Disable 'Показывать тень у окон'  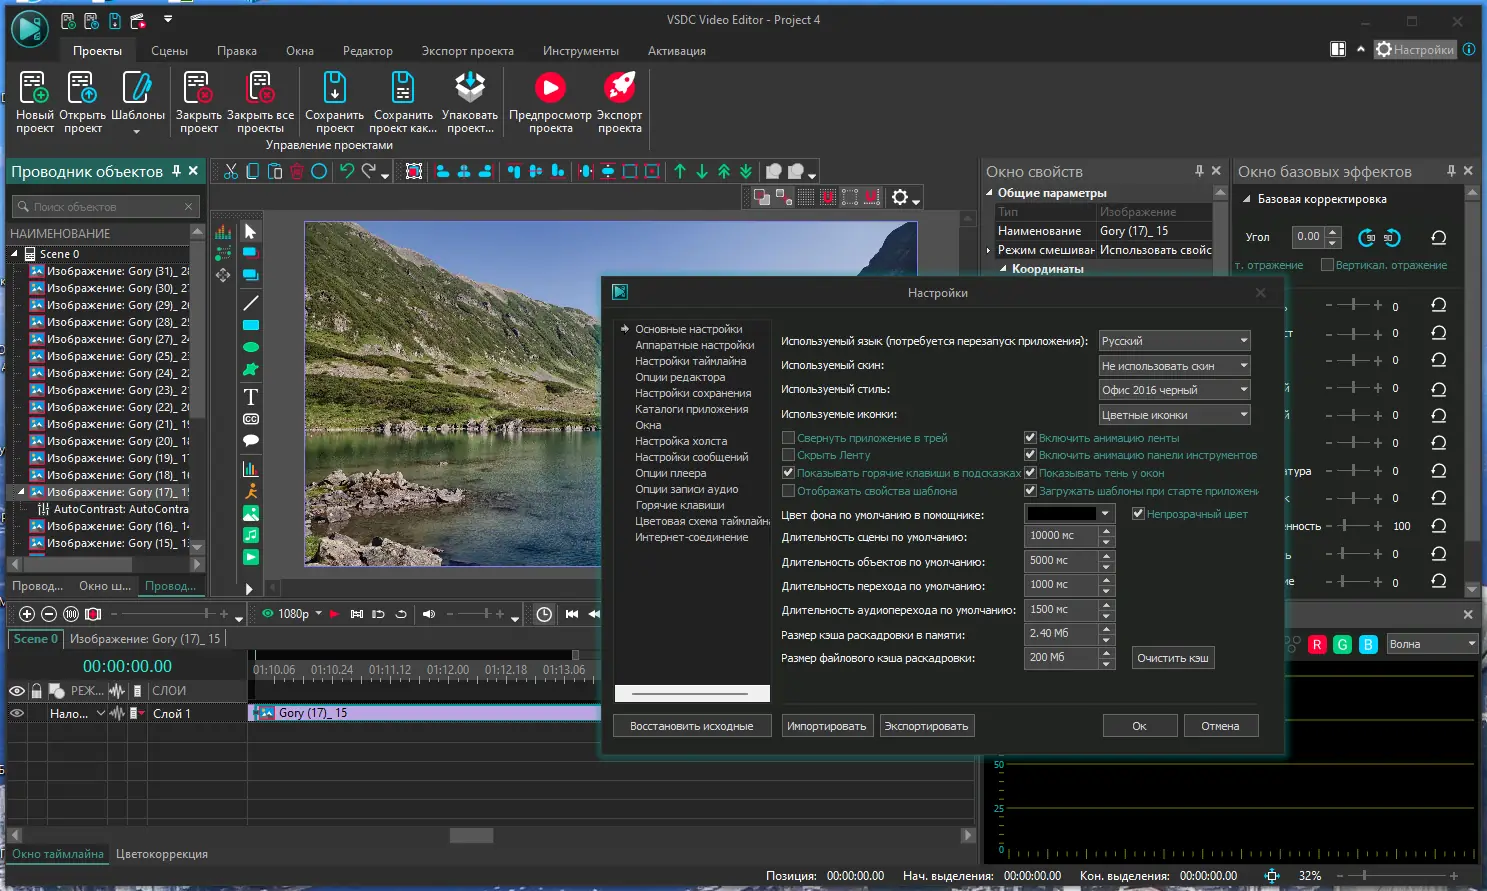(x=1031, y=472)
